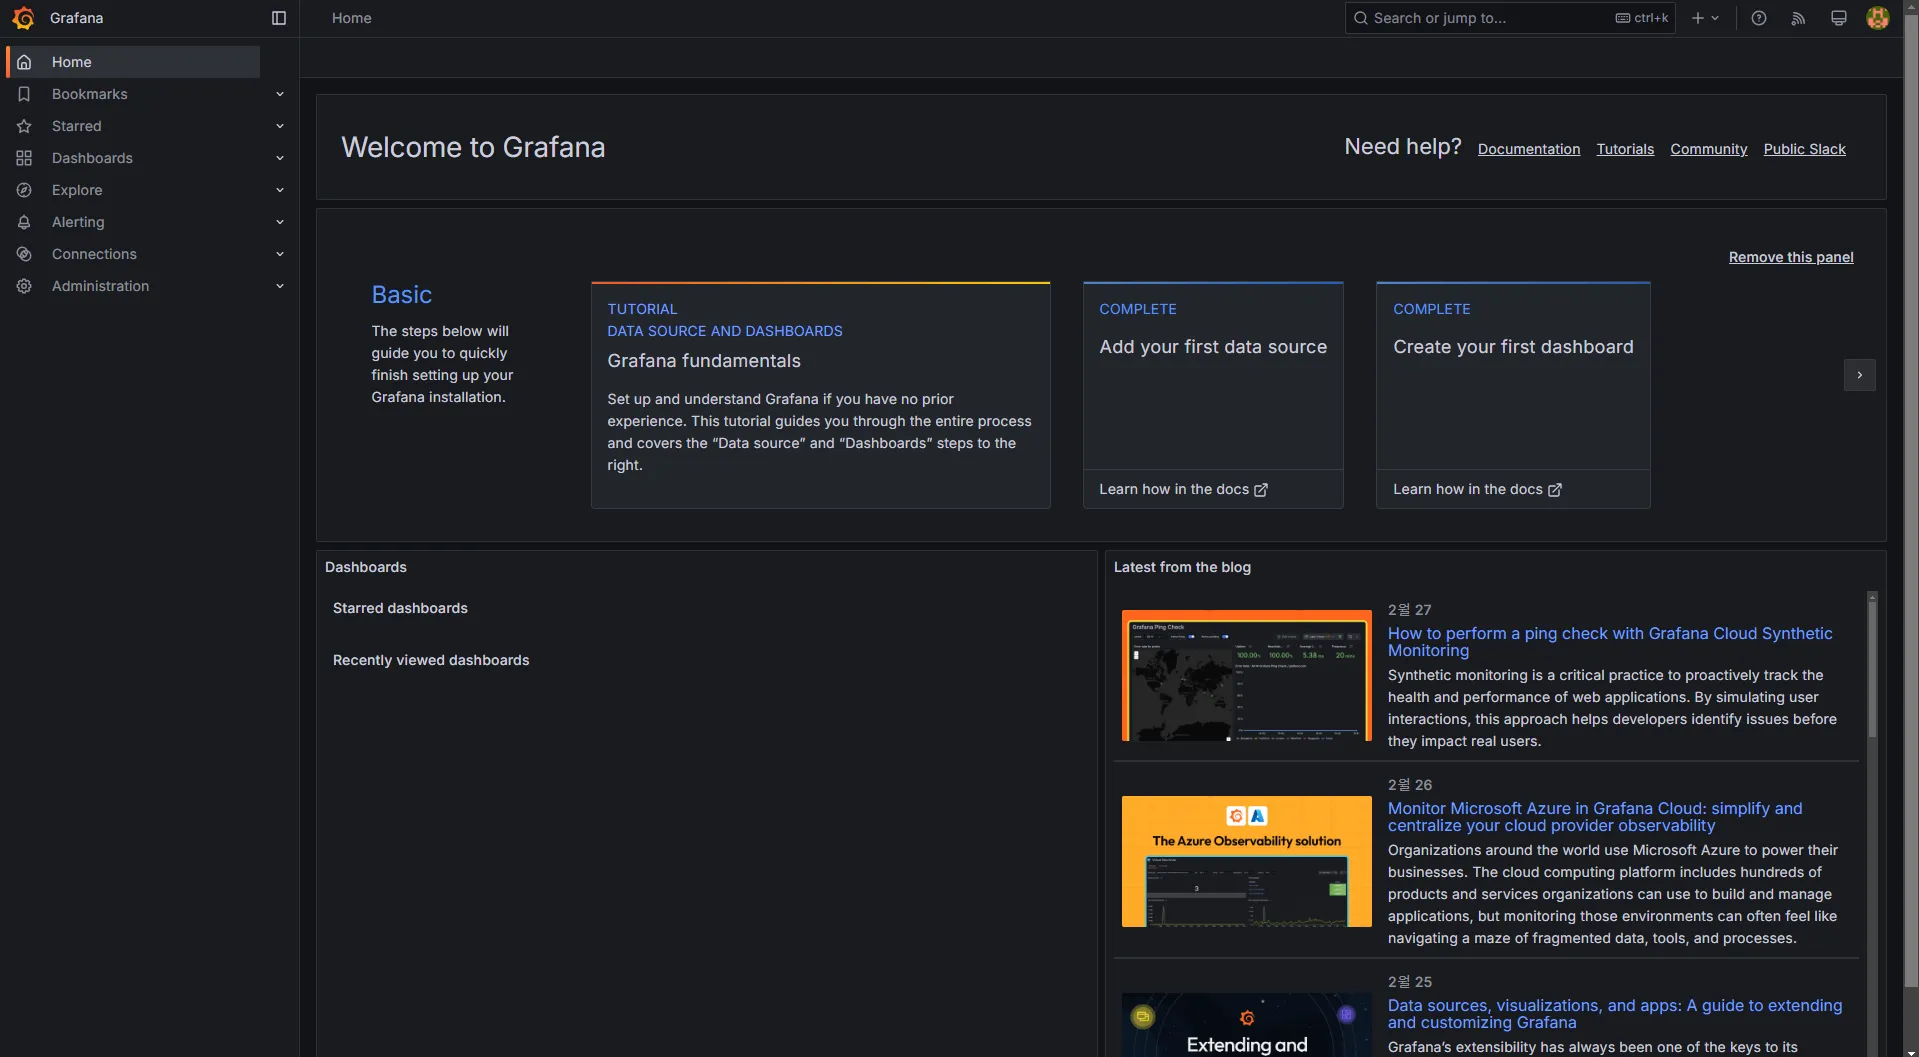Viewport: 1919px width, 1057px height.
Task: Open the News RSS feed icon
Action: [x=1798, y=18]
